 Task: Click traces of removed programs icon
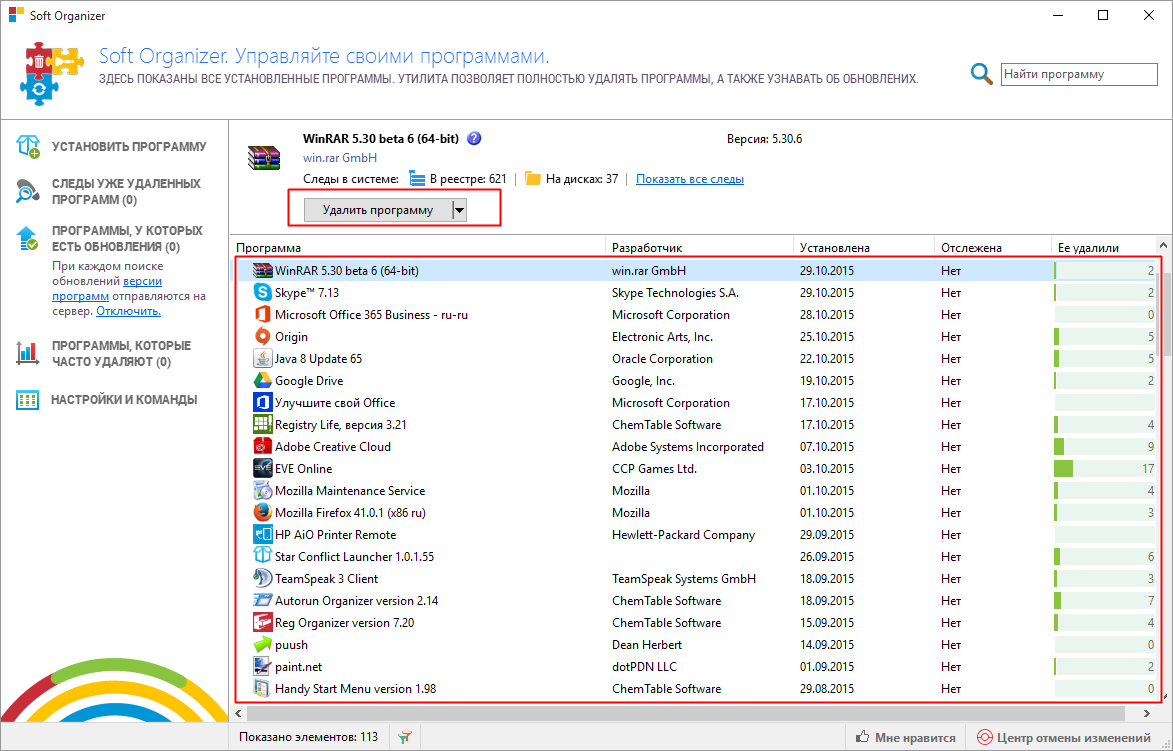28,191
